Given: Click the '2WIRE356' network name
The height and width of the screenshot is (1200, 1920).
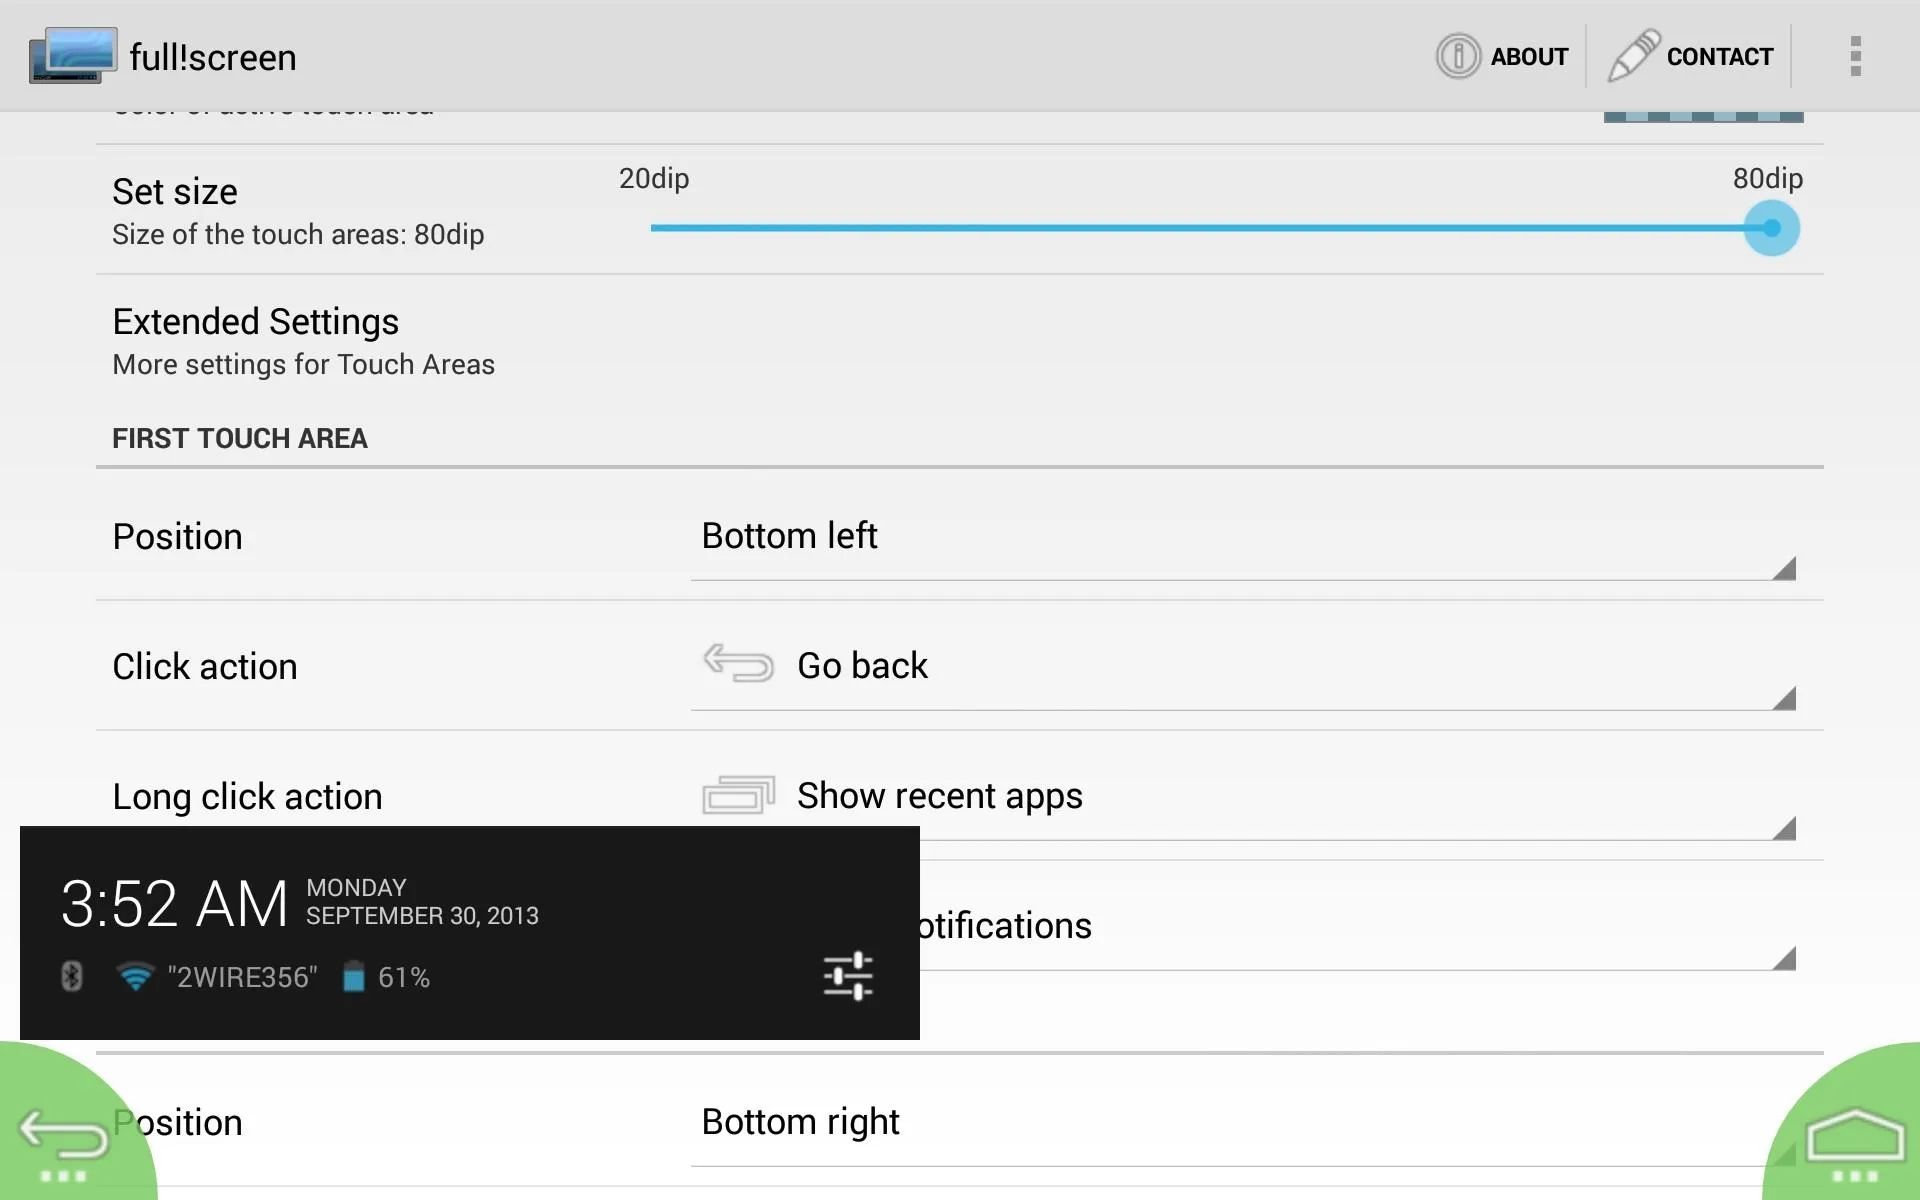Looking at the screenshot, I should point(242,977).
